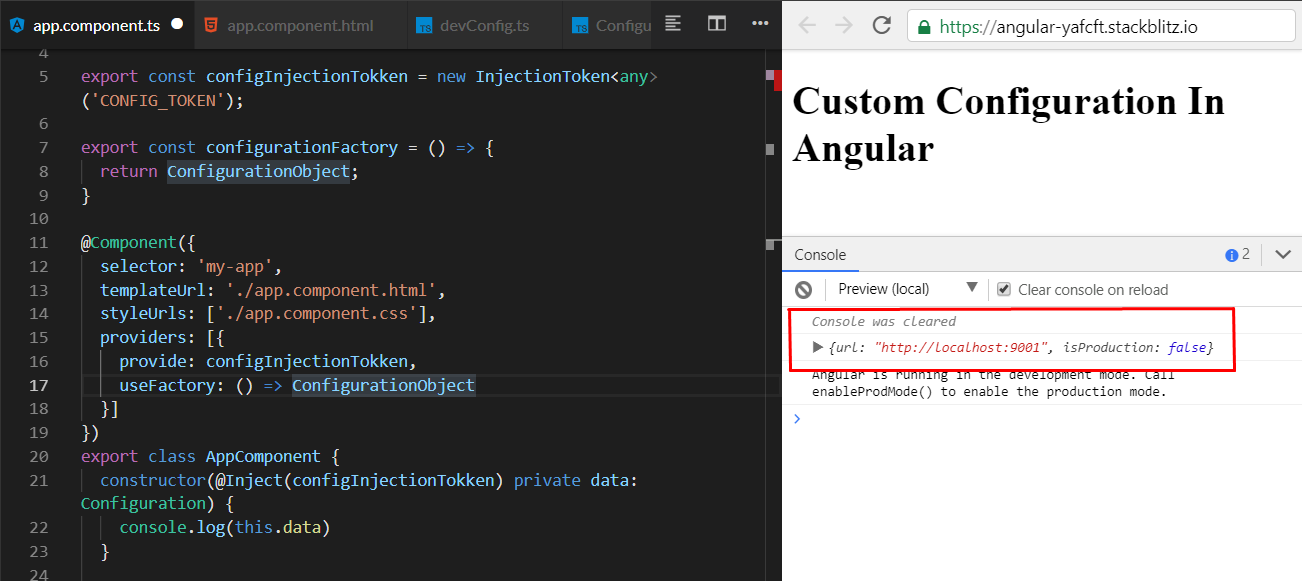Click the unsaved dot on app.component.ts tab
Image resolution: width=1302 pixels, height=581 pixels.
177,25
